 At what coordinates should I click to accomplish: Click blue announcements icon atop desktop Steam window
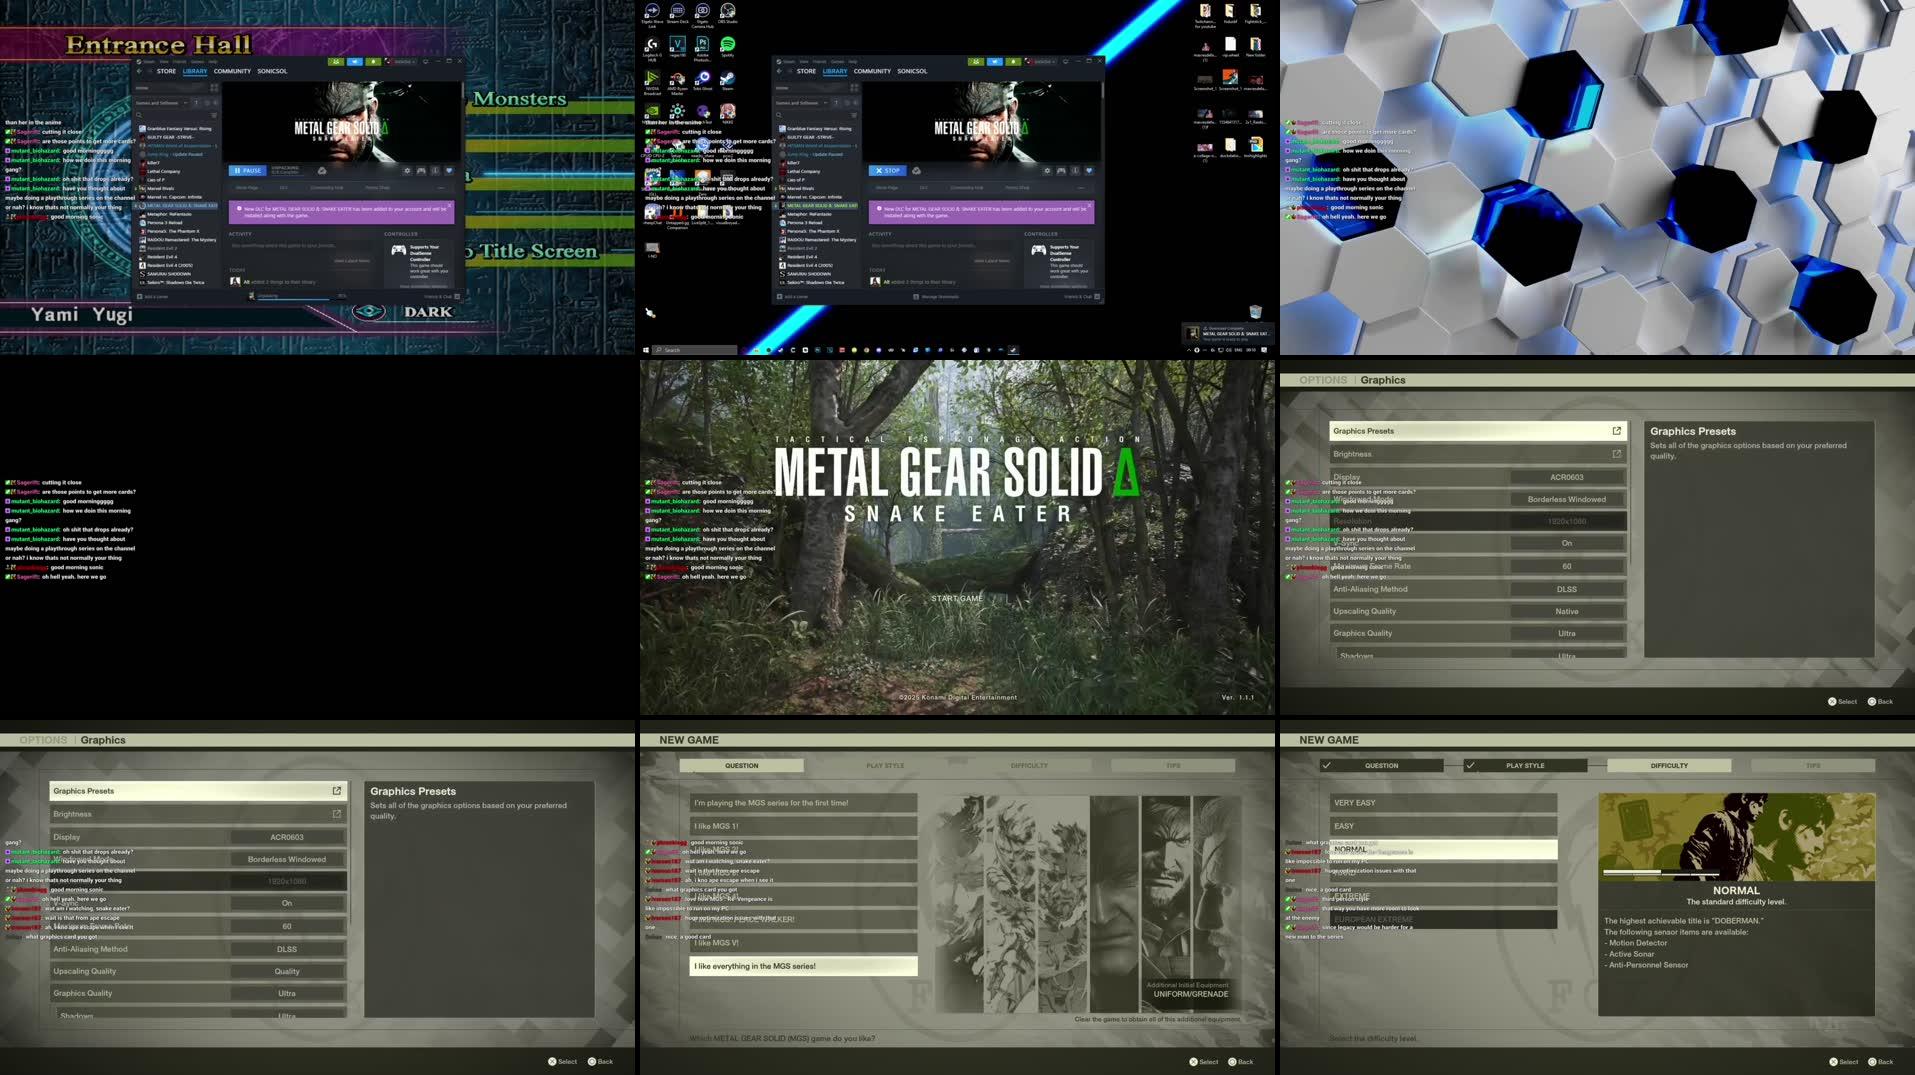995,61
